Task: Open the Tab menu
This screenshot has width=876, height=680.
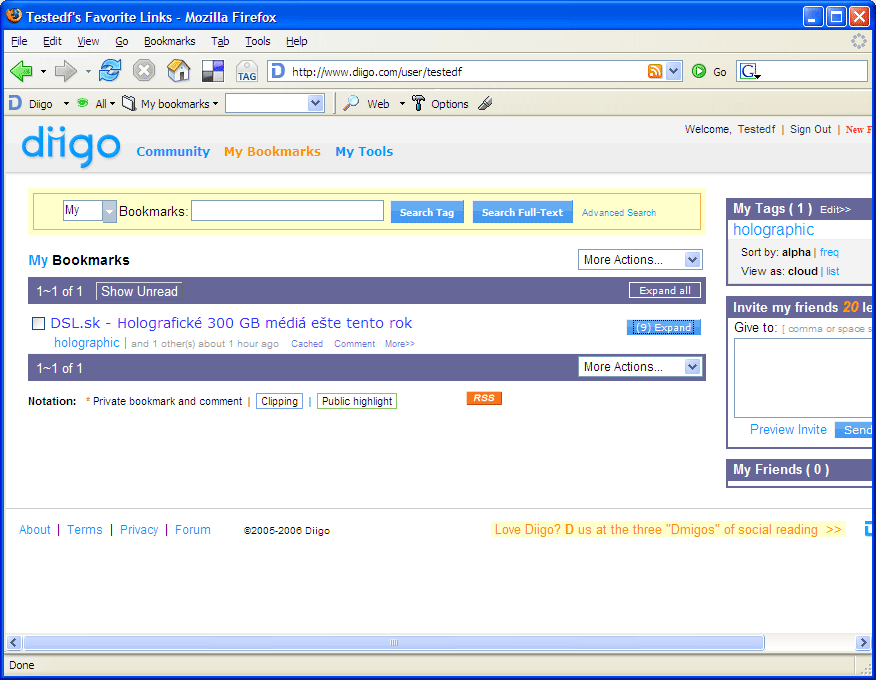Action: pos(220,41)
